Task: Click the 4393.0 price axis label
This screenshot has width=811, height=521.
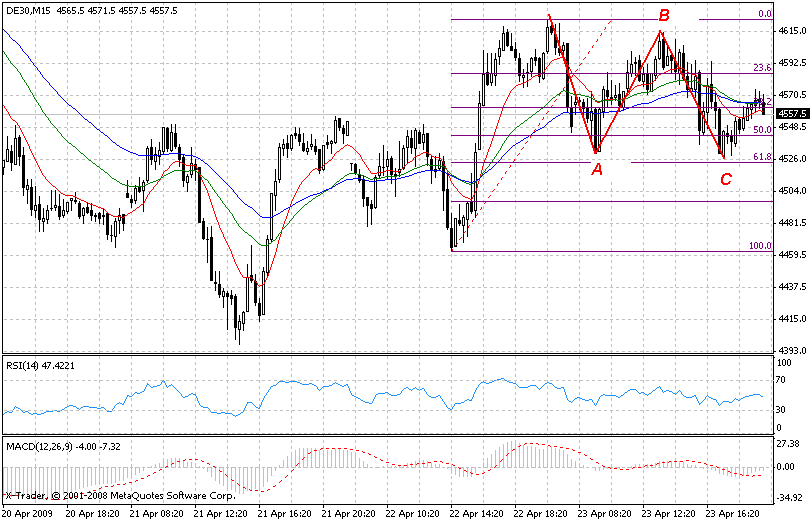Action: click(x=792, y=351)
